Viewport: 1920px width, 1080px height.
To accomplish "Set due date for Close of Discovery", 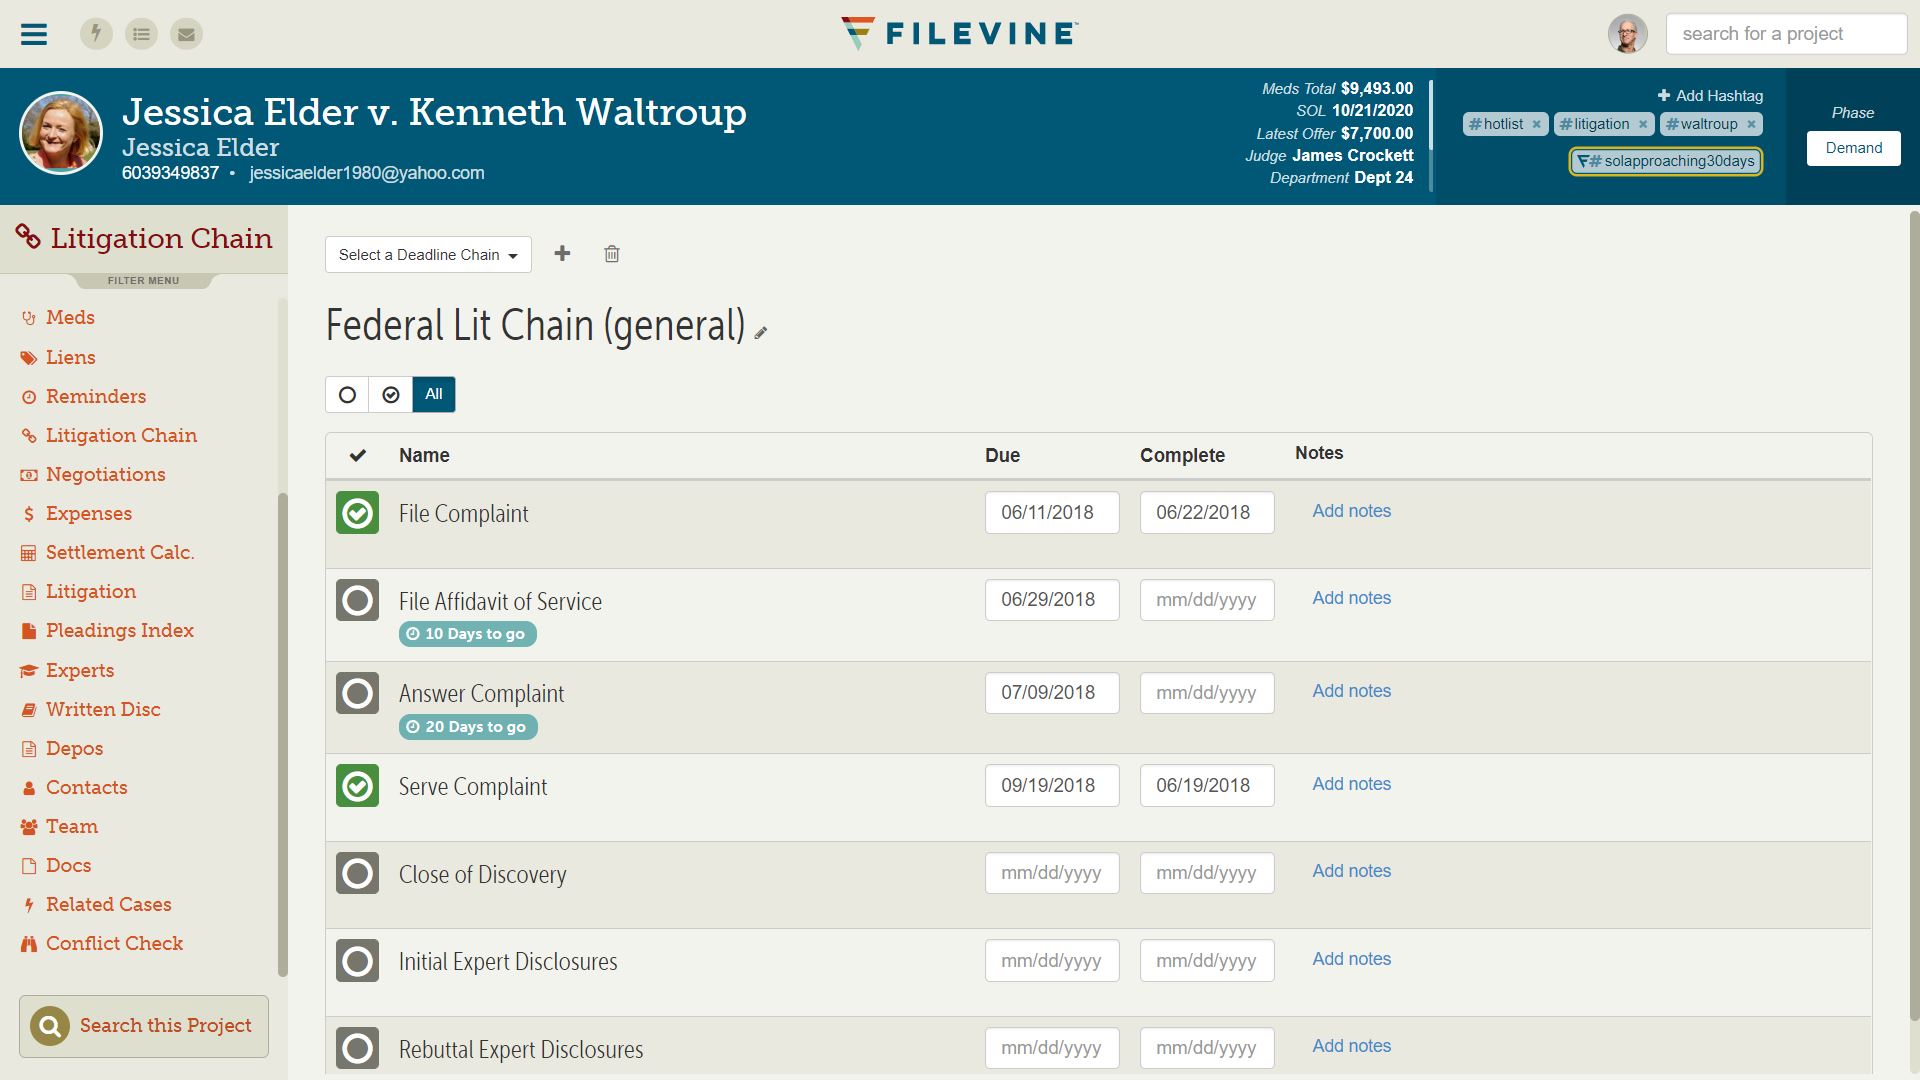I will click(x=1052, y=873).
